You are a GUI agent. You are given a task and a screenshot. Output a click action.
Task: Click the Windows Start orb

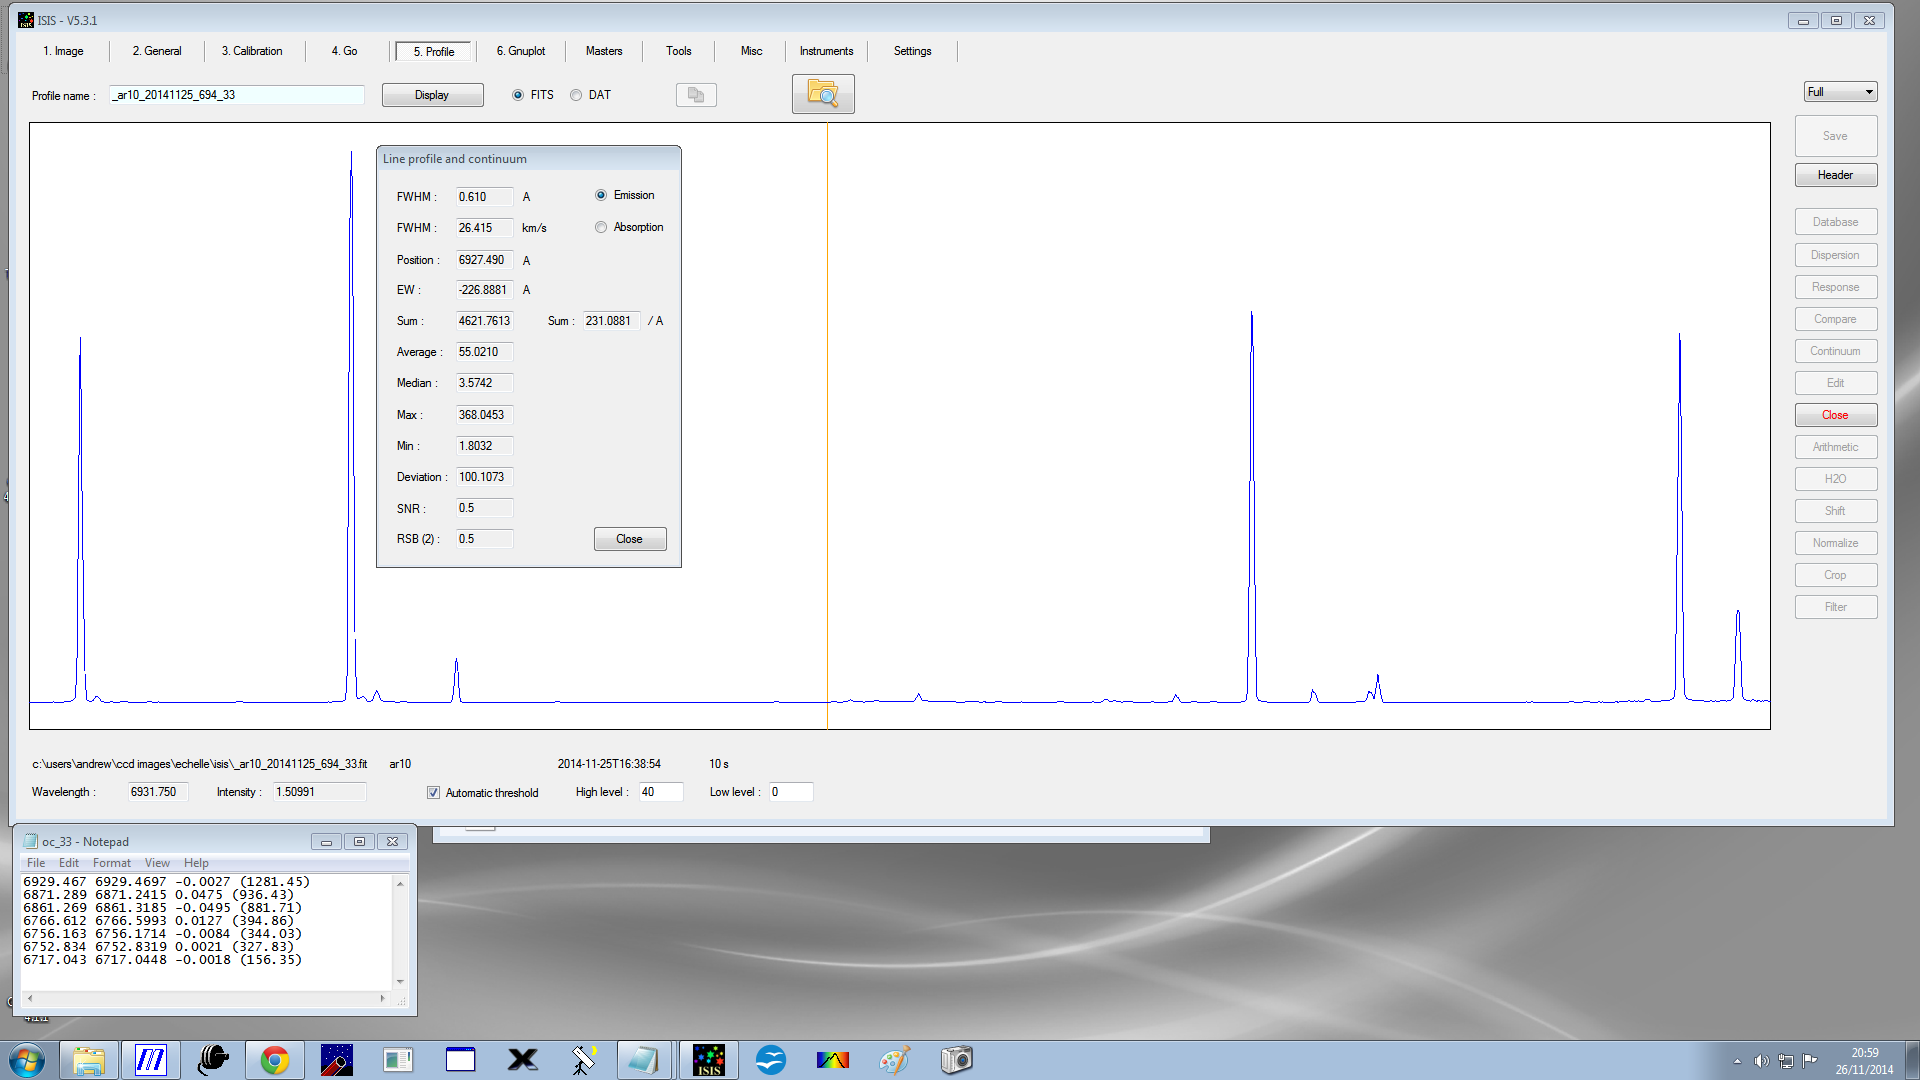(27, 1060)
